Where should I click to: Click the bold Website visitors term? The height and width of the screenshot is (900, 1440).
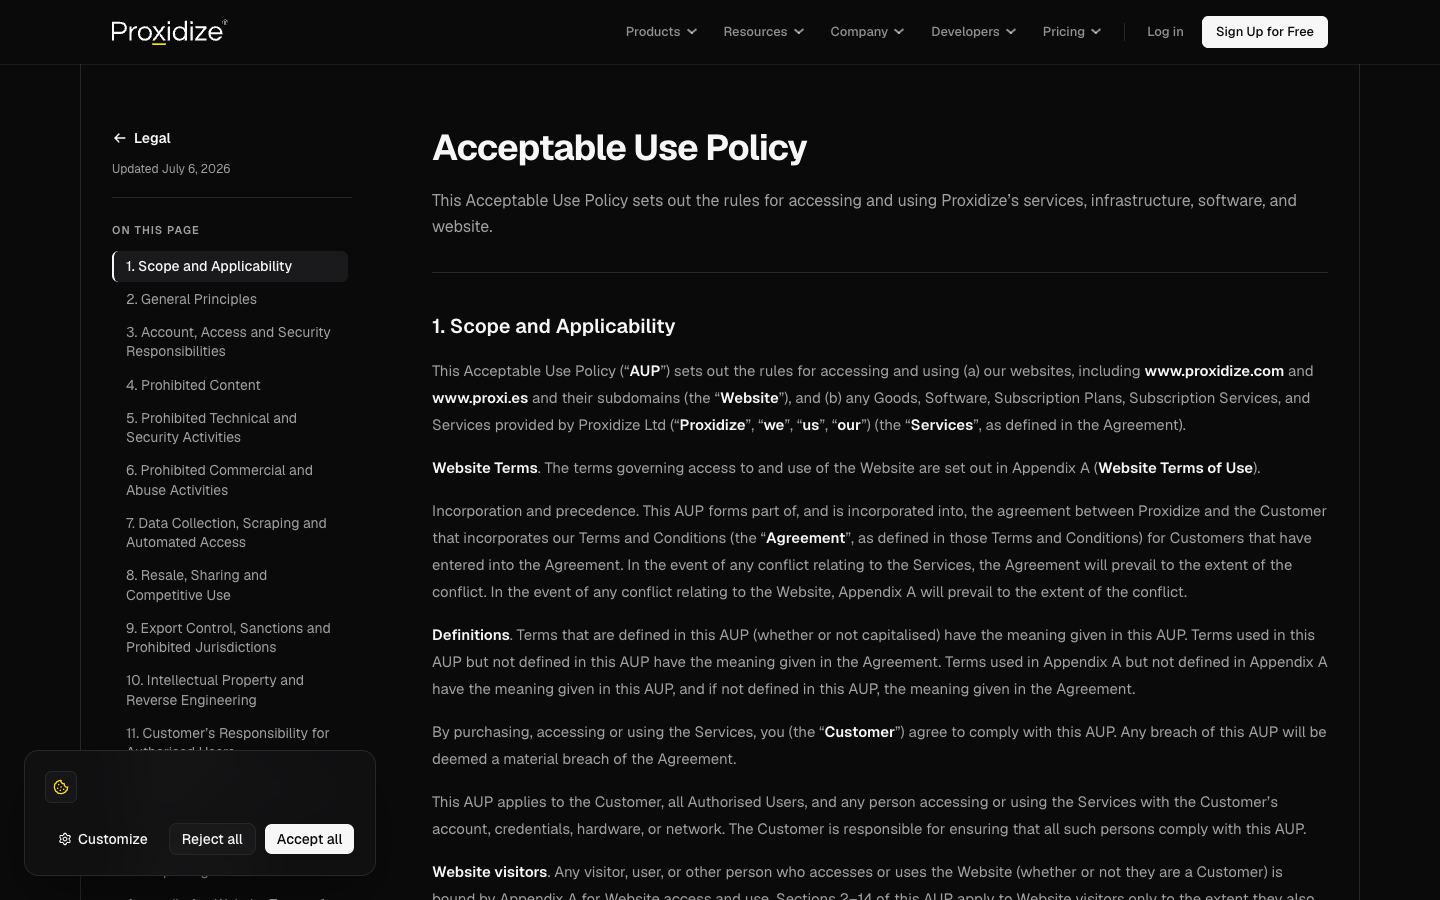coord(489,872)
